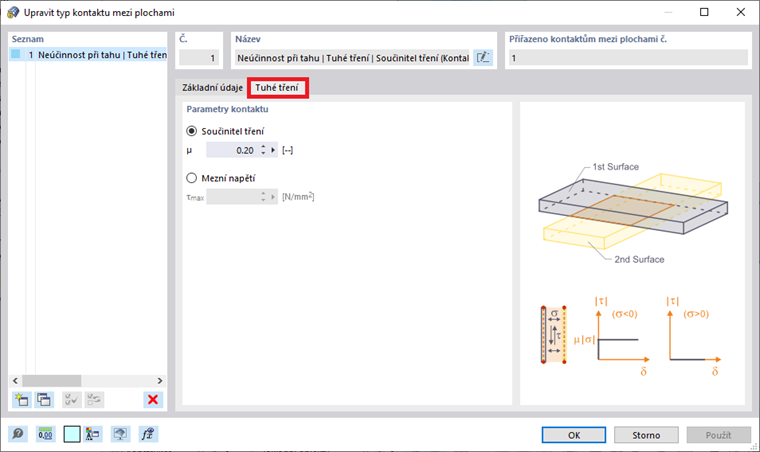Click the edit name icon

[x=483, y=58]
